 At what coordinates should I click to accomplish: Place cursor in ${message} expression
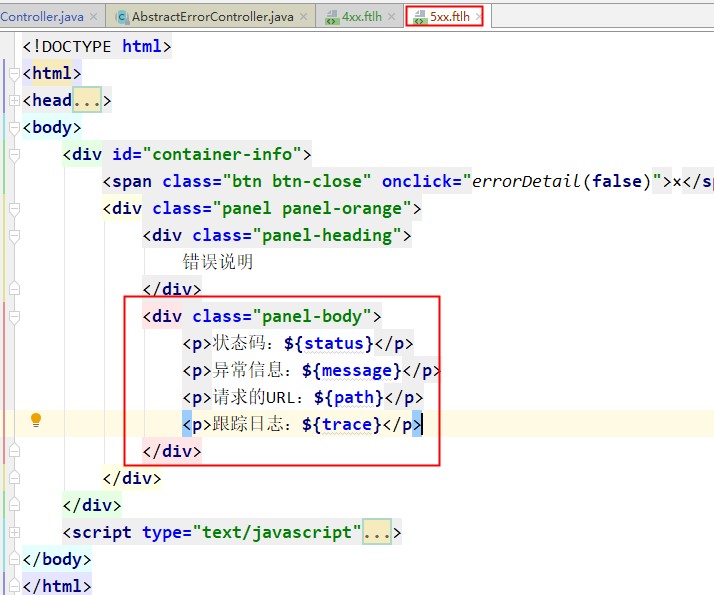(x=352, y=370)
